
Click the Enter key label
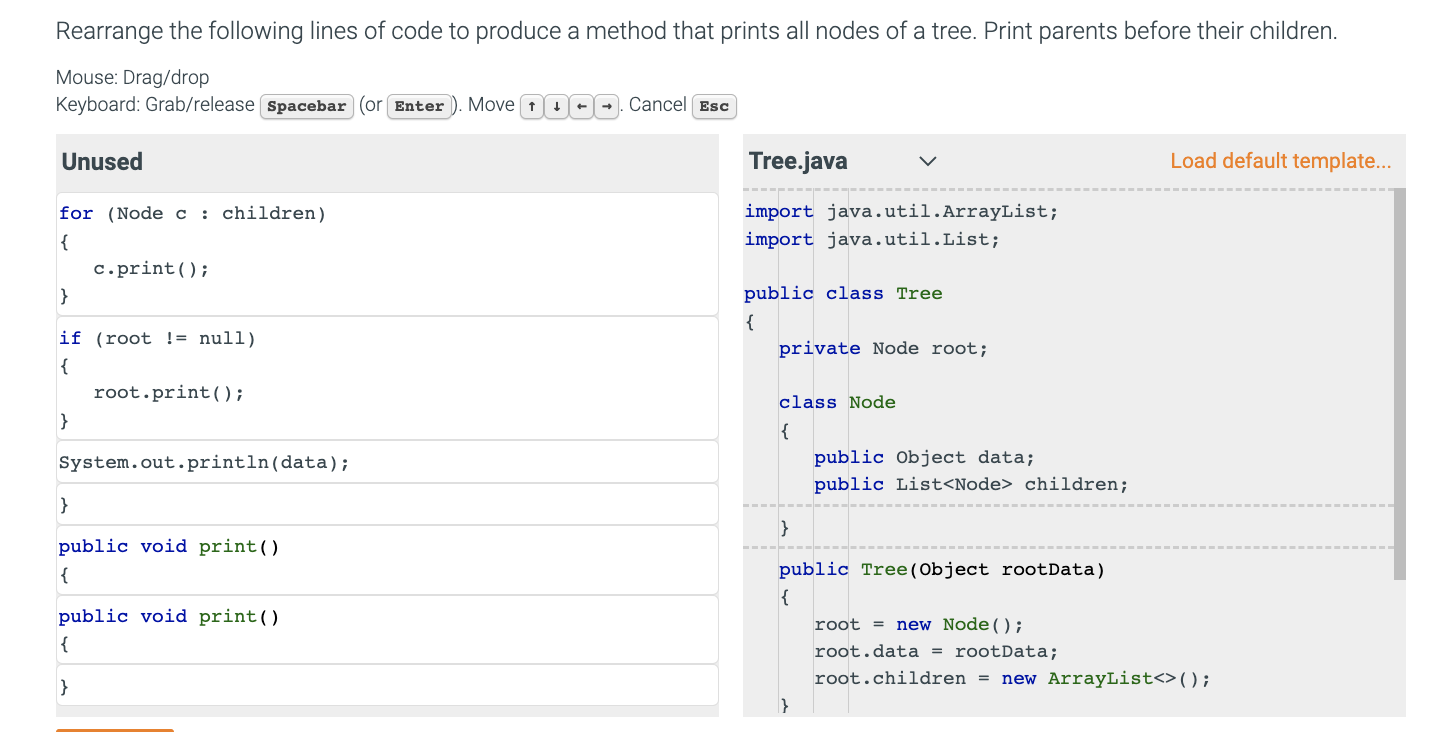click(x=420, y=106)
